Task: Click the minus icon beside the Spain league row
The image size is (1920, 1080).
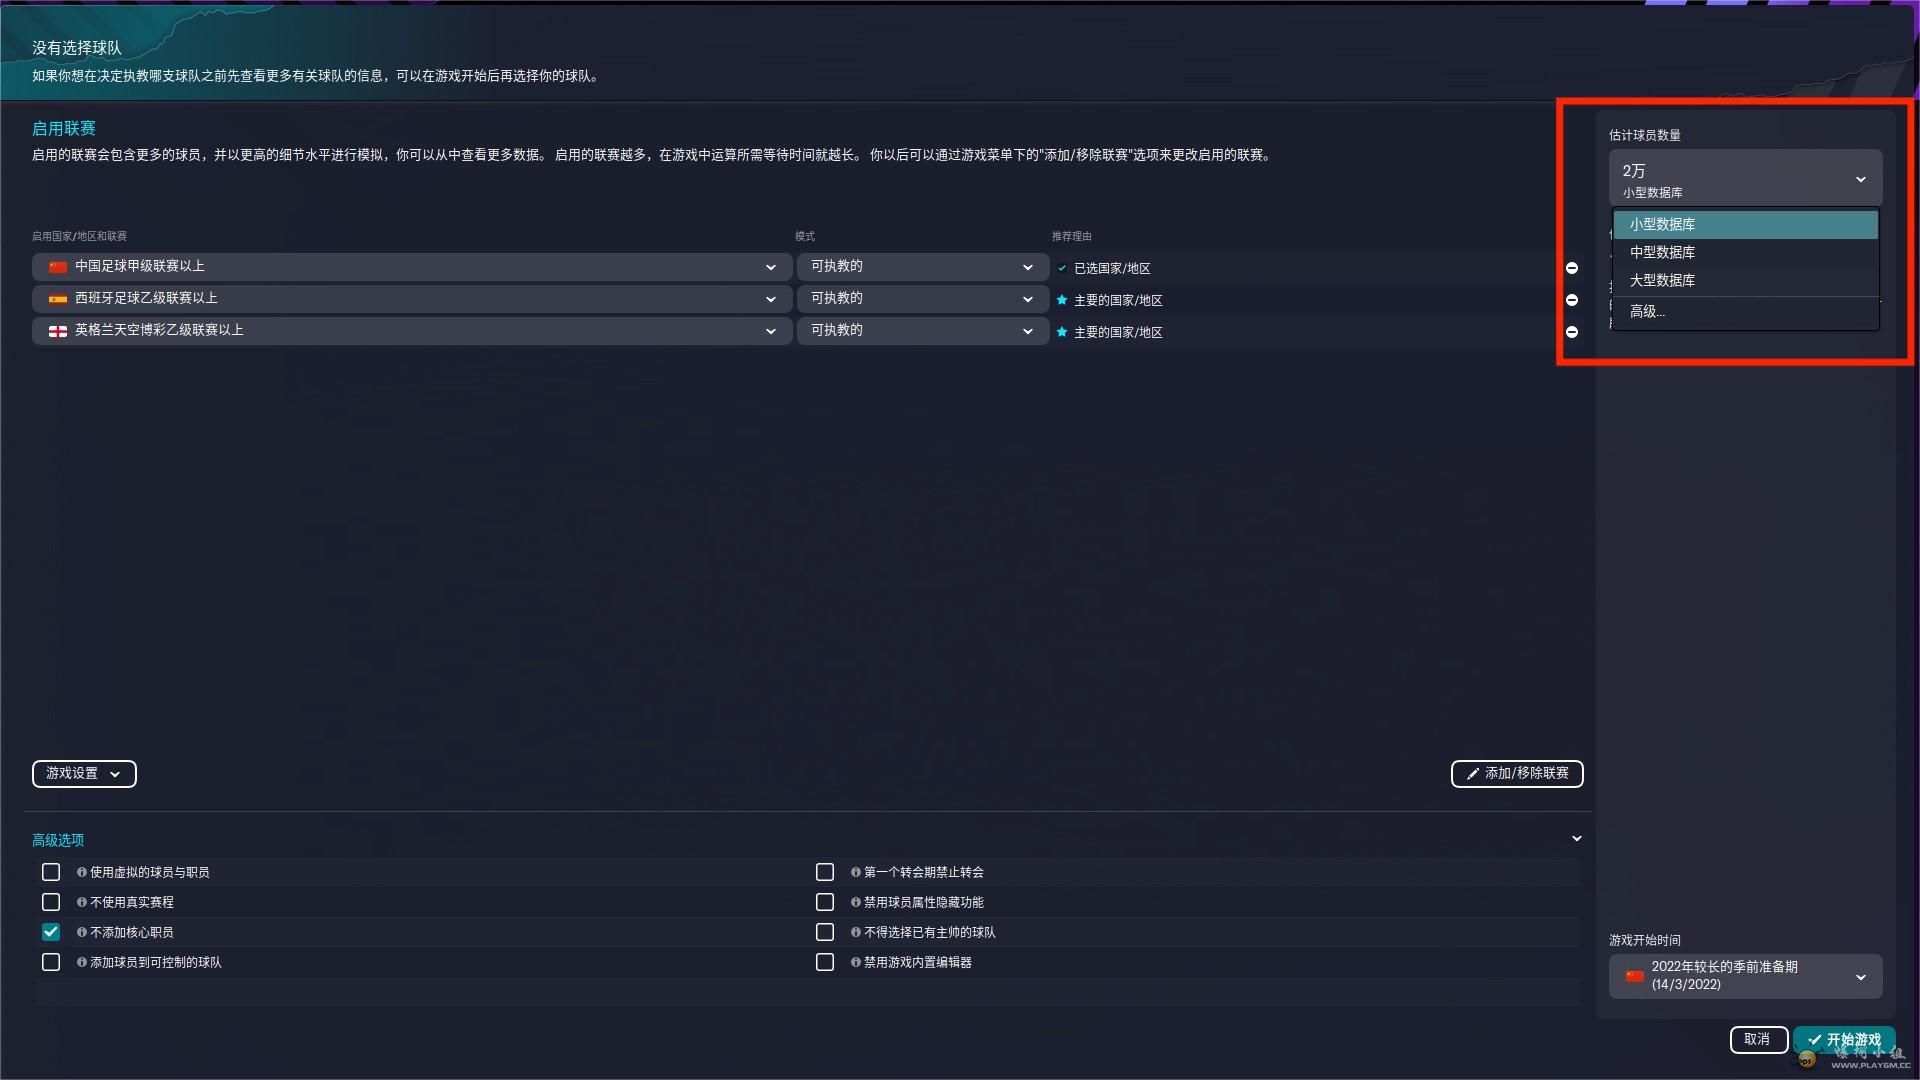Action: 1572,300
